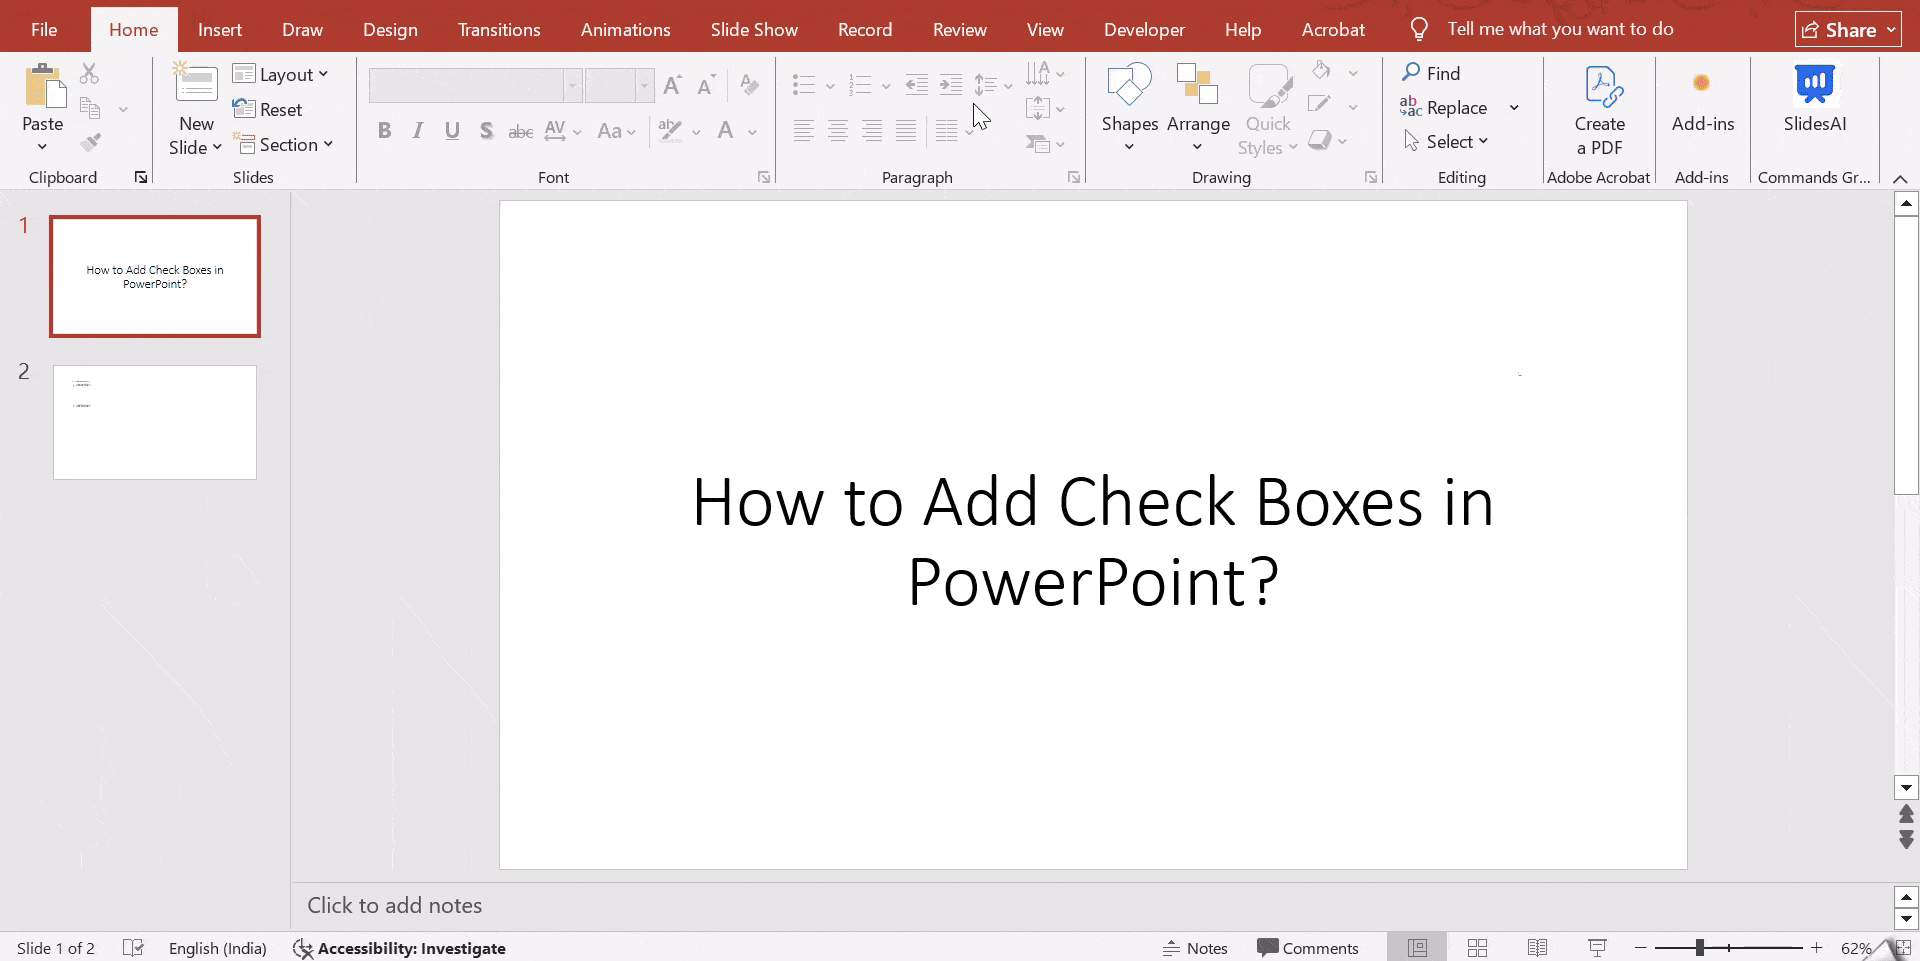Switch to the Insert ribbon tab
Viewport: 1920px width, 961px height.
click(x=220, y=29)
